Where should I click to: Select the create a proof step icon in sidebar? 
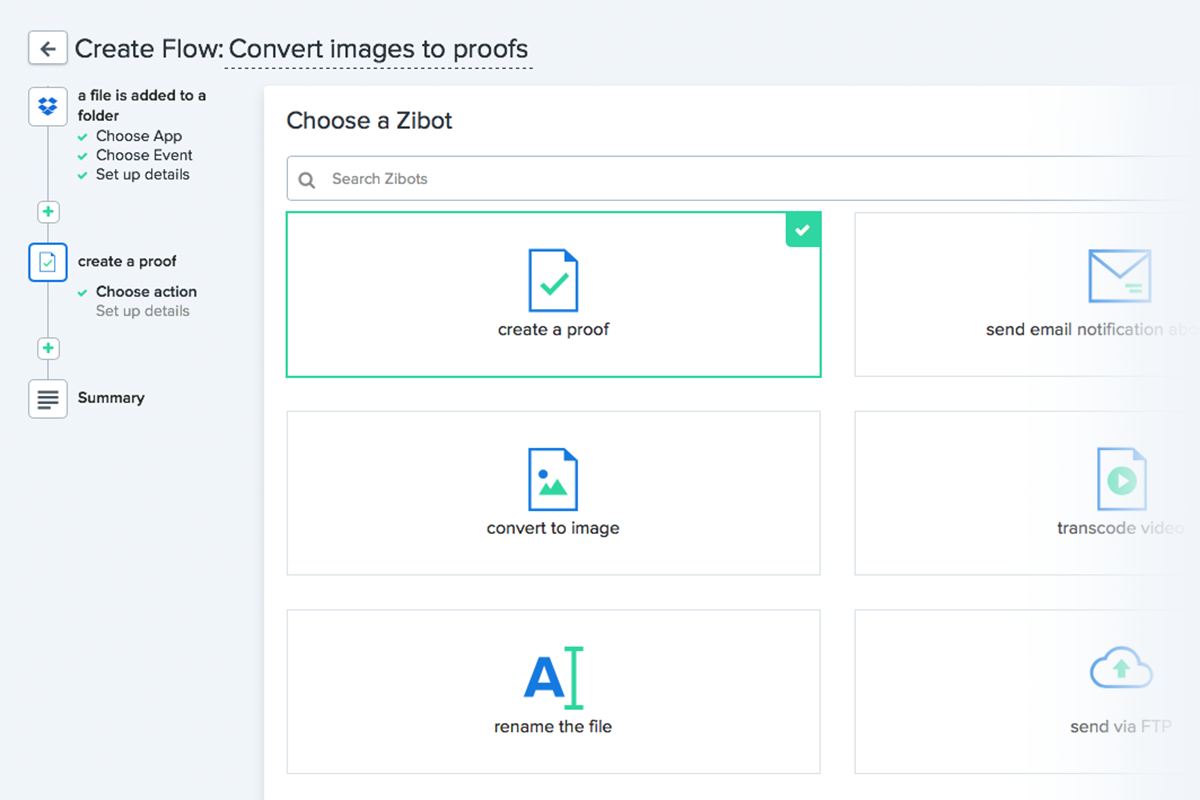click(47, 262)
